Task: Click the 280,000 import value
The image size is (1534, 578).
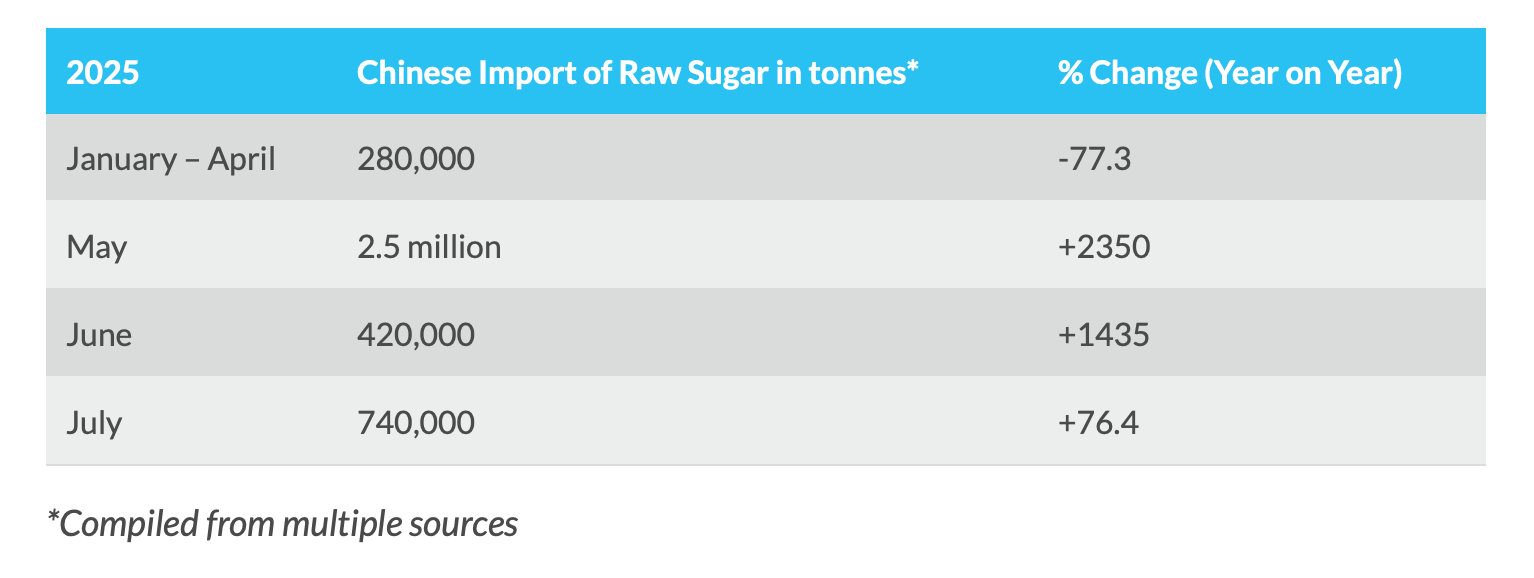Action: [x=415, y=159]
